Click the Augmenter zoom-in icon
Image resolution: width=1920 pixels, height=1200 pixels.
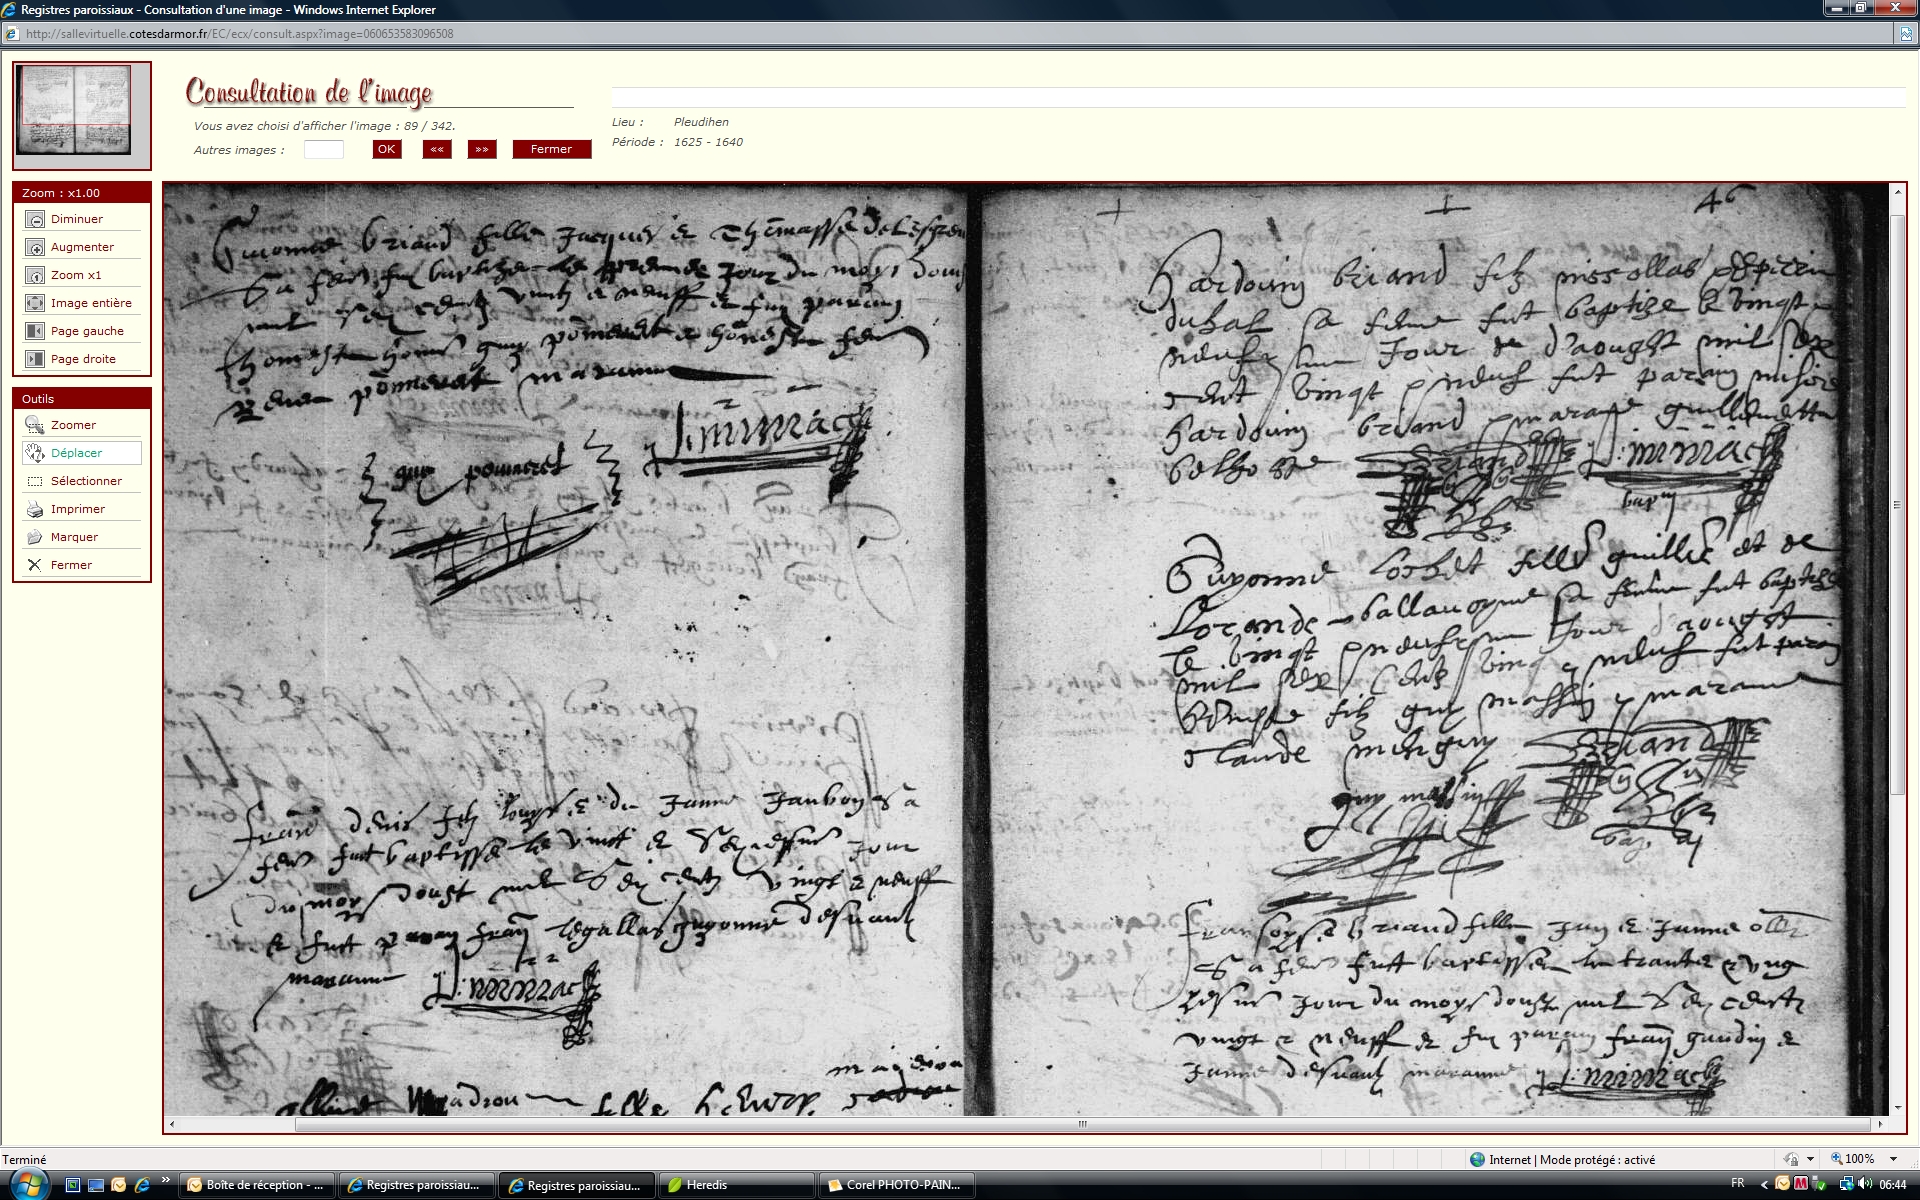click(35, 247)
